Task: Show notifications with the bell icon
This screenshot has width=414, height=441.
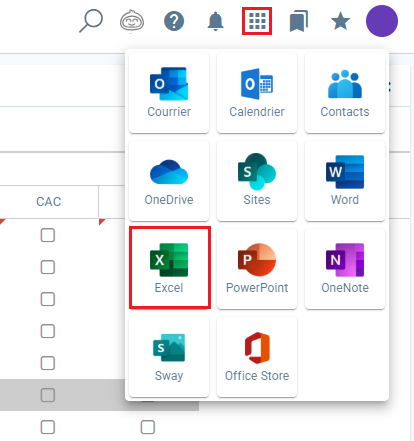Action: pyautogui.click(x=215, y=21)
